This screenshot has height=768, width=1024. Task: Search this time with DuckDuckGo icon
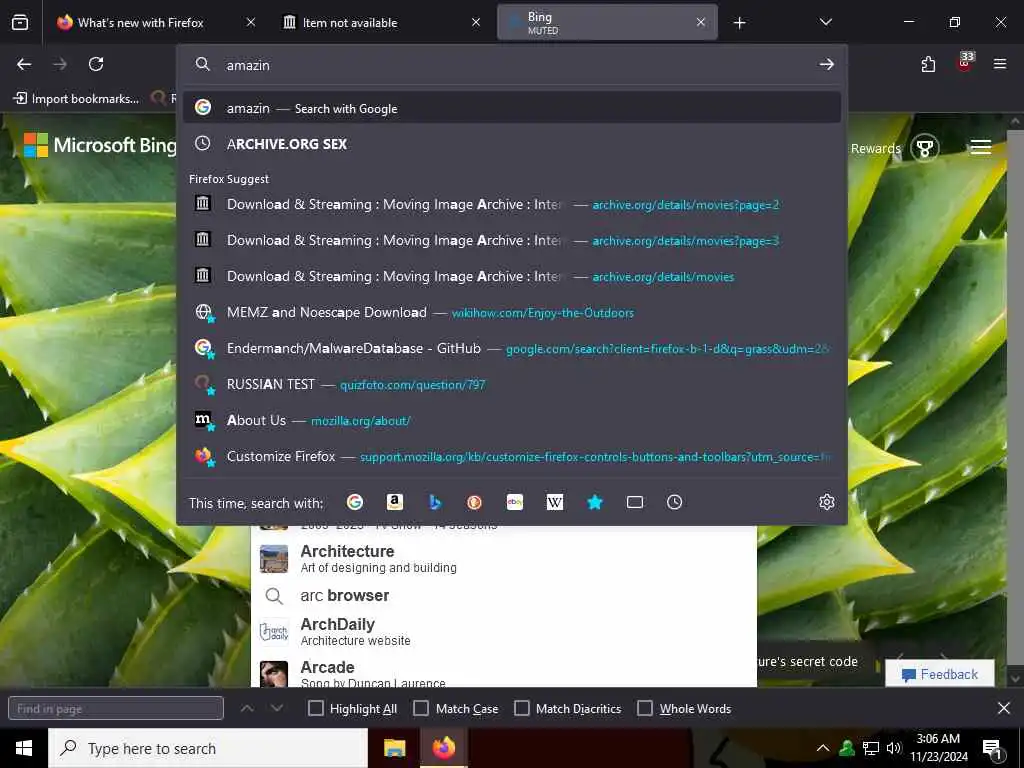coord(475,502)
